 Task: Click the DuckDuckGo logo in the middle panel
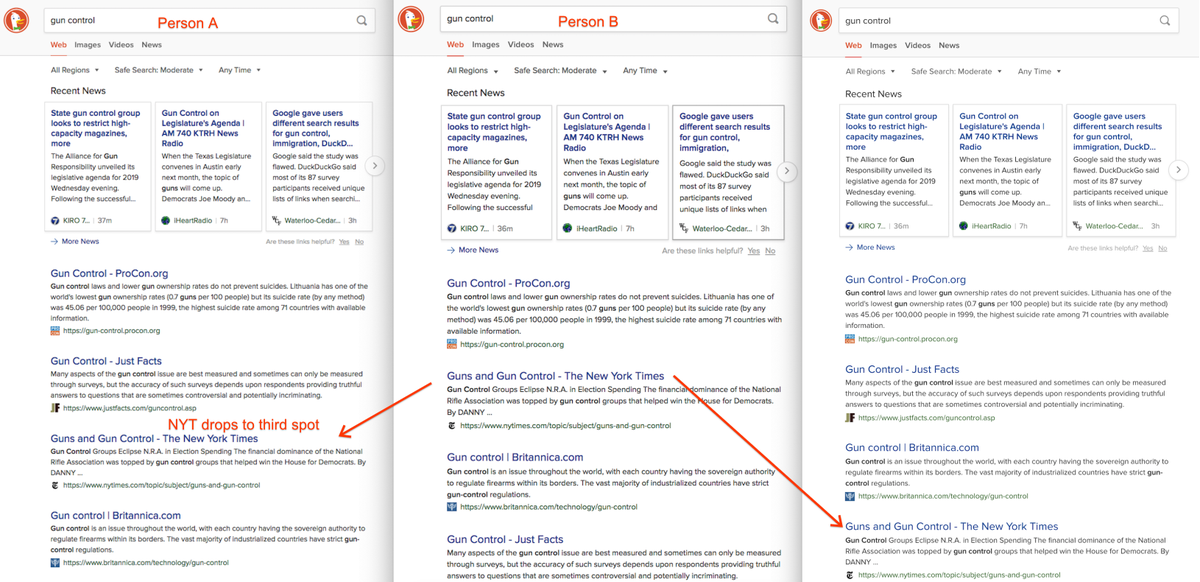click(412, 19)
